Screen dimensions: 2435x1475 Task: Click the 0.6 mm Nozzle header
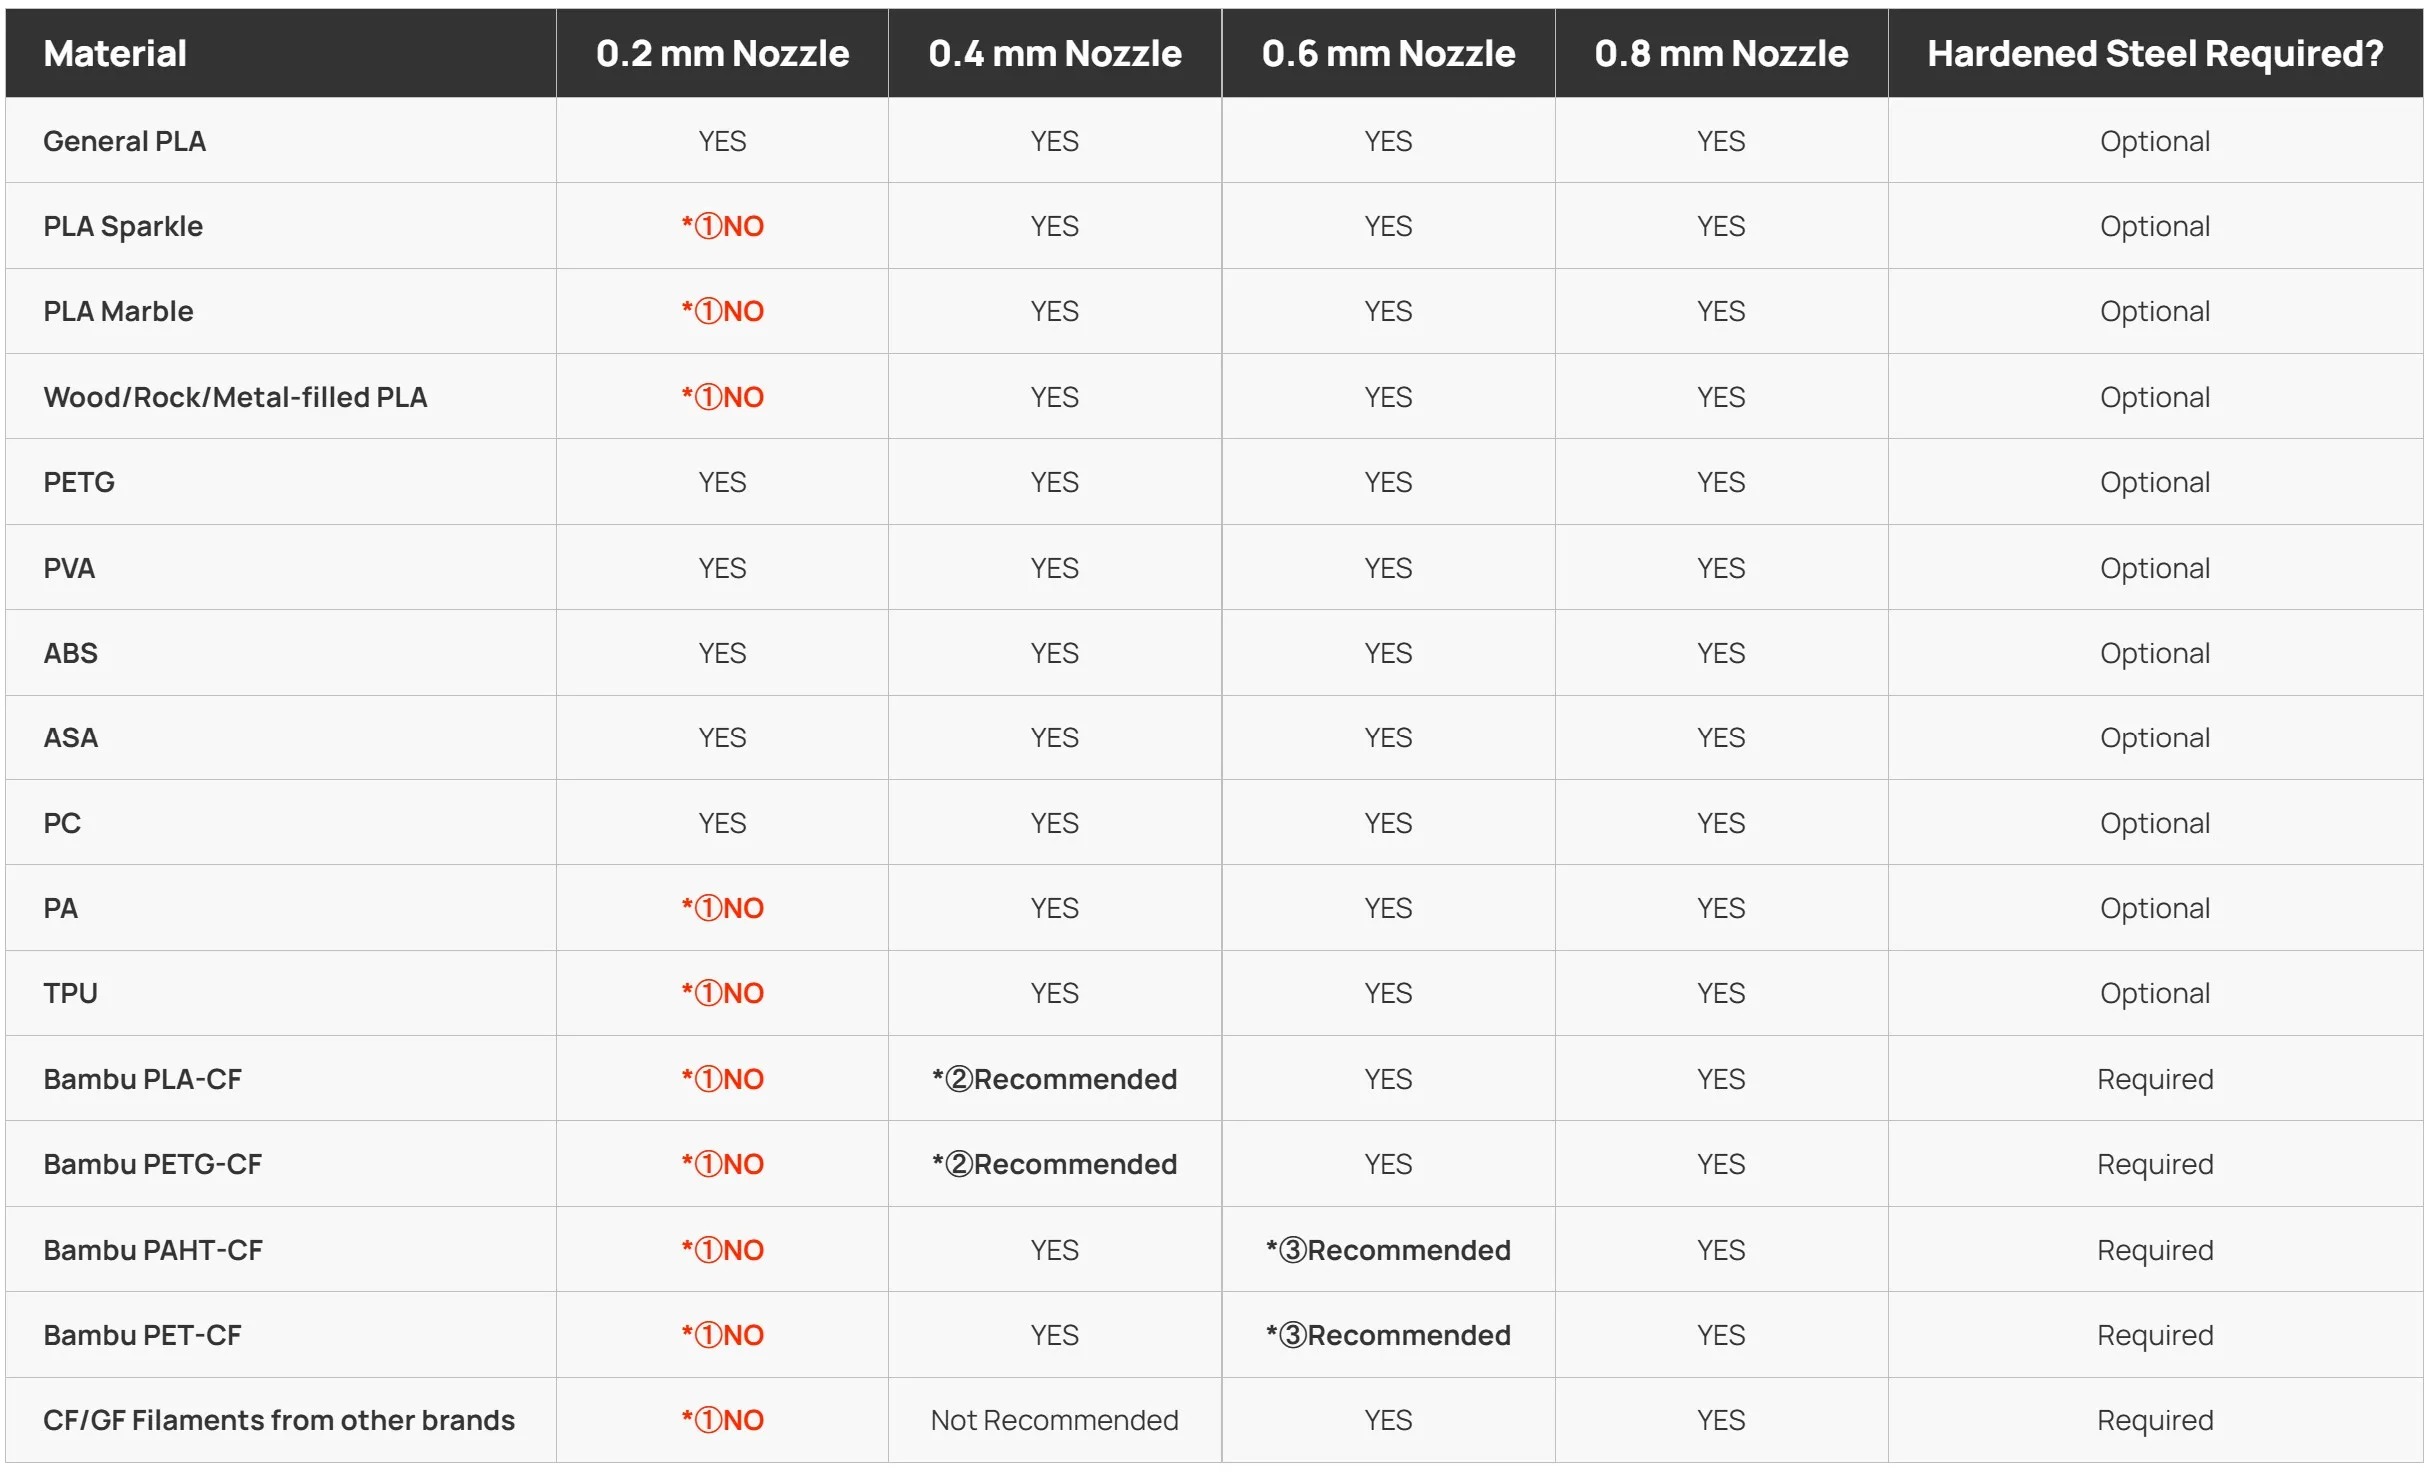pos(1388,53)
